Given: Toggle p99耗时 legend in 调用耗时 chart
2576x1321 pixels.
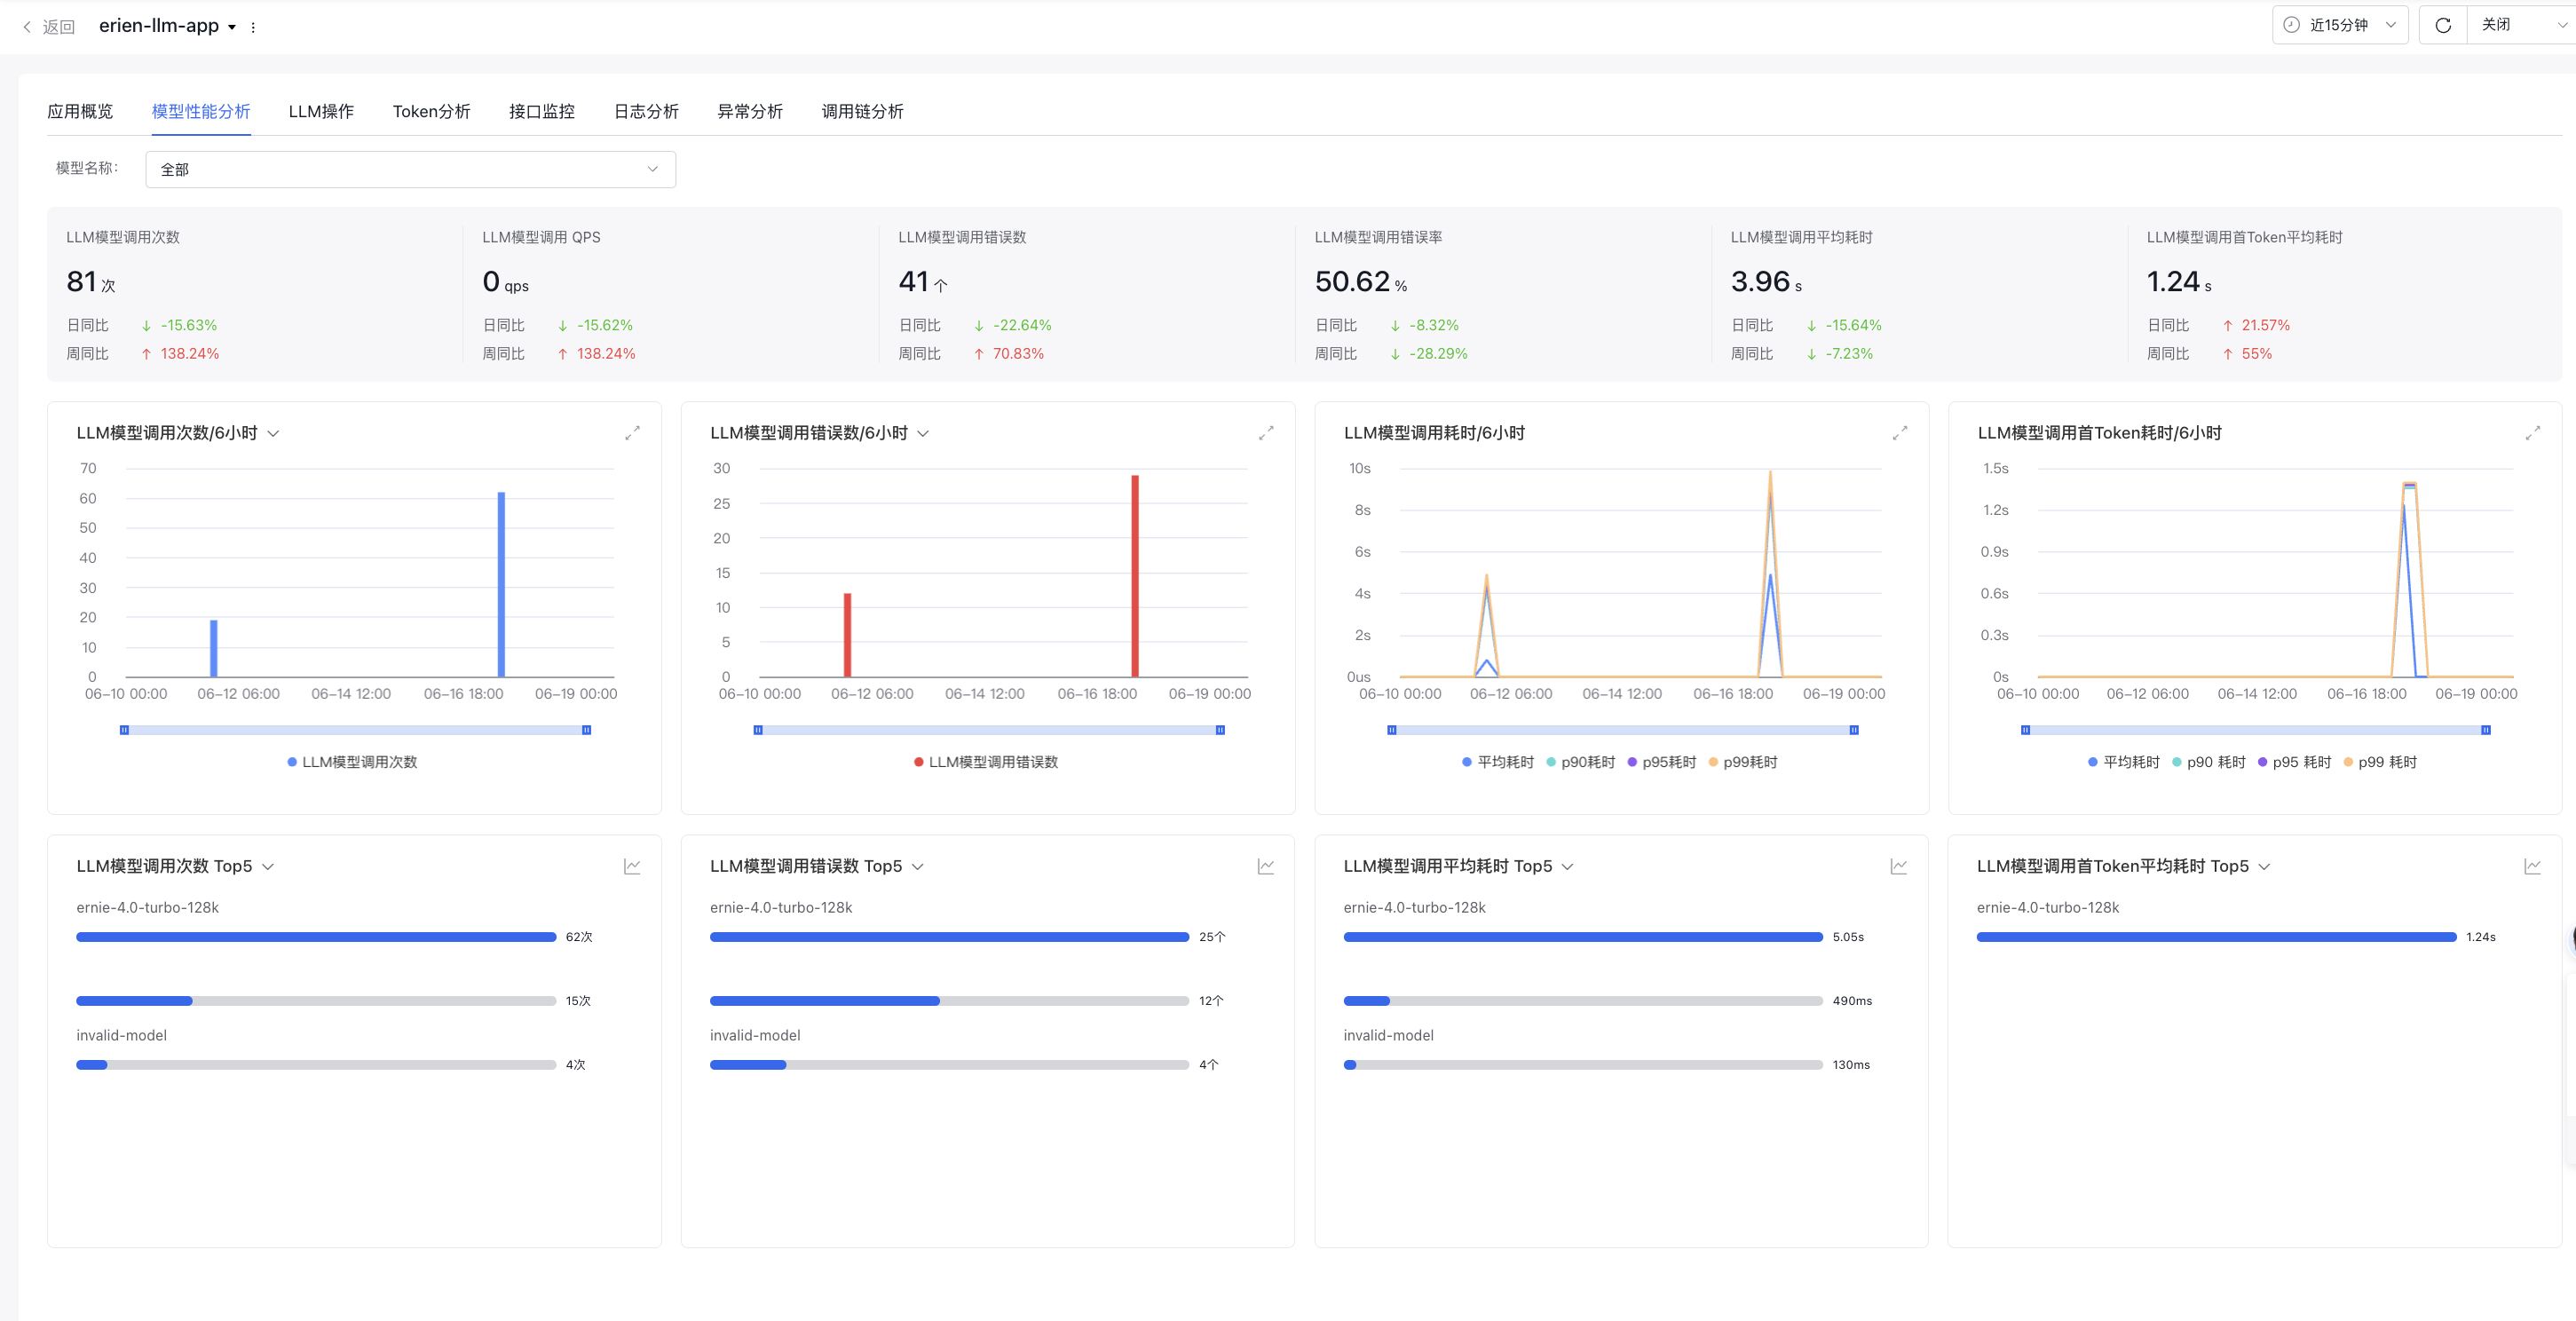Looking at the screenshot, I should tap(1743, 762).
